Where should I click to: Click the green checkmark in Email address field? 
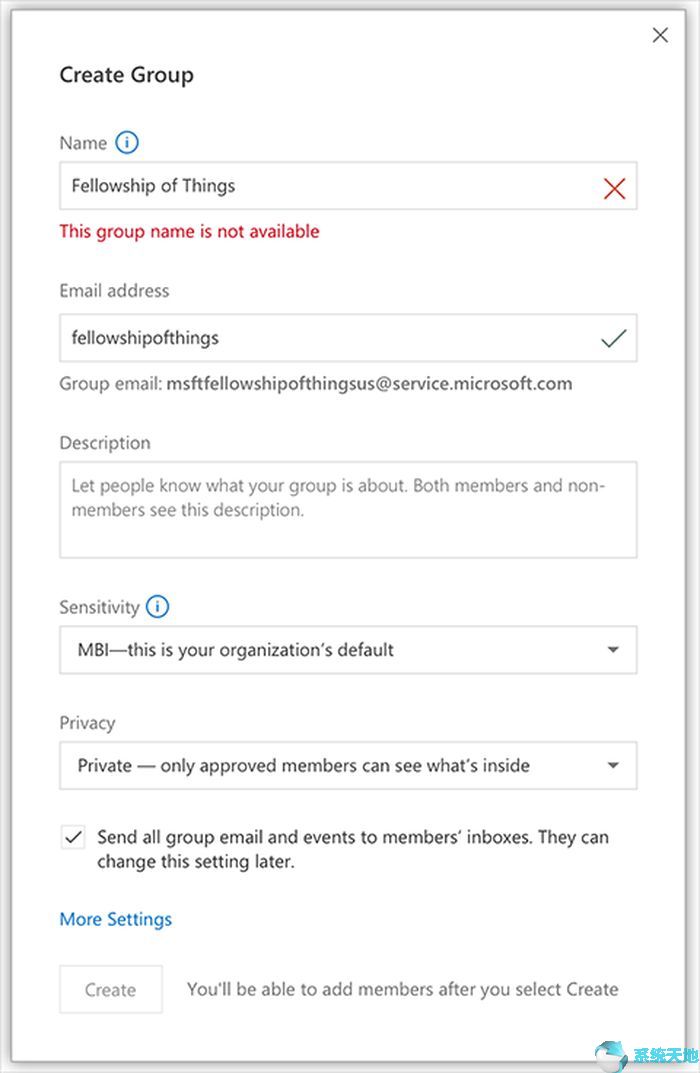coord(614,338)
